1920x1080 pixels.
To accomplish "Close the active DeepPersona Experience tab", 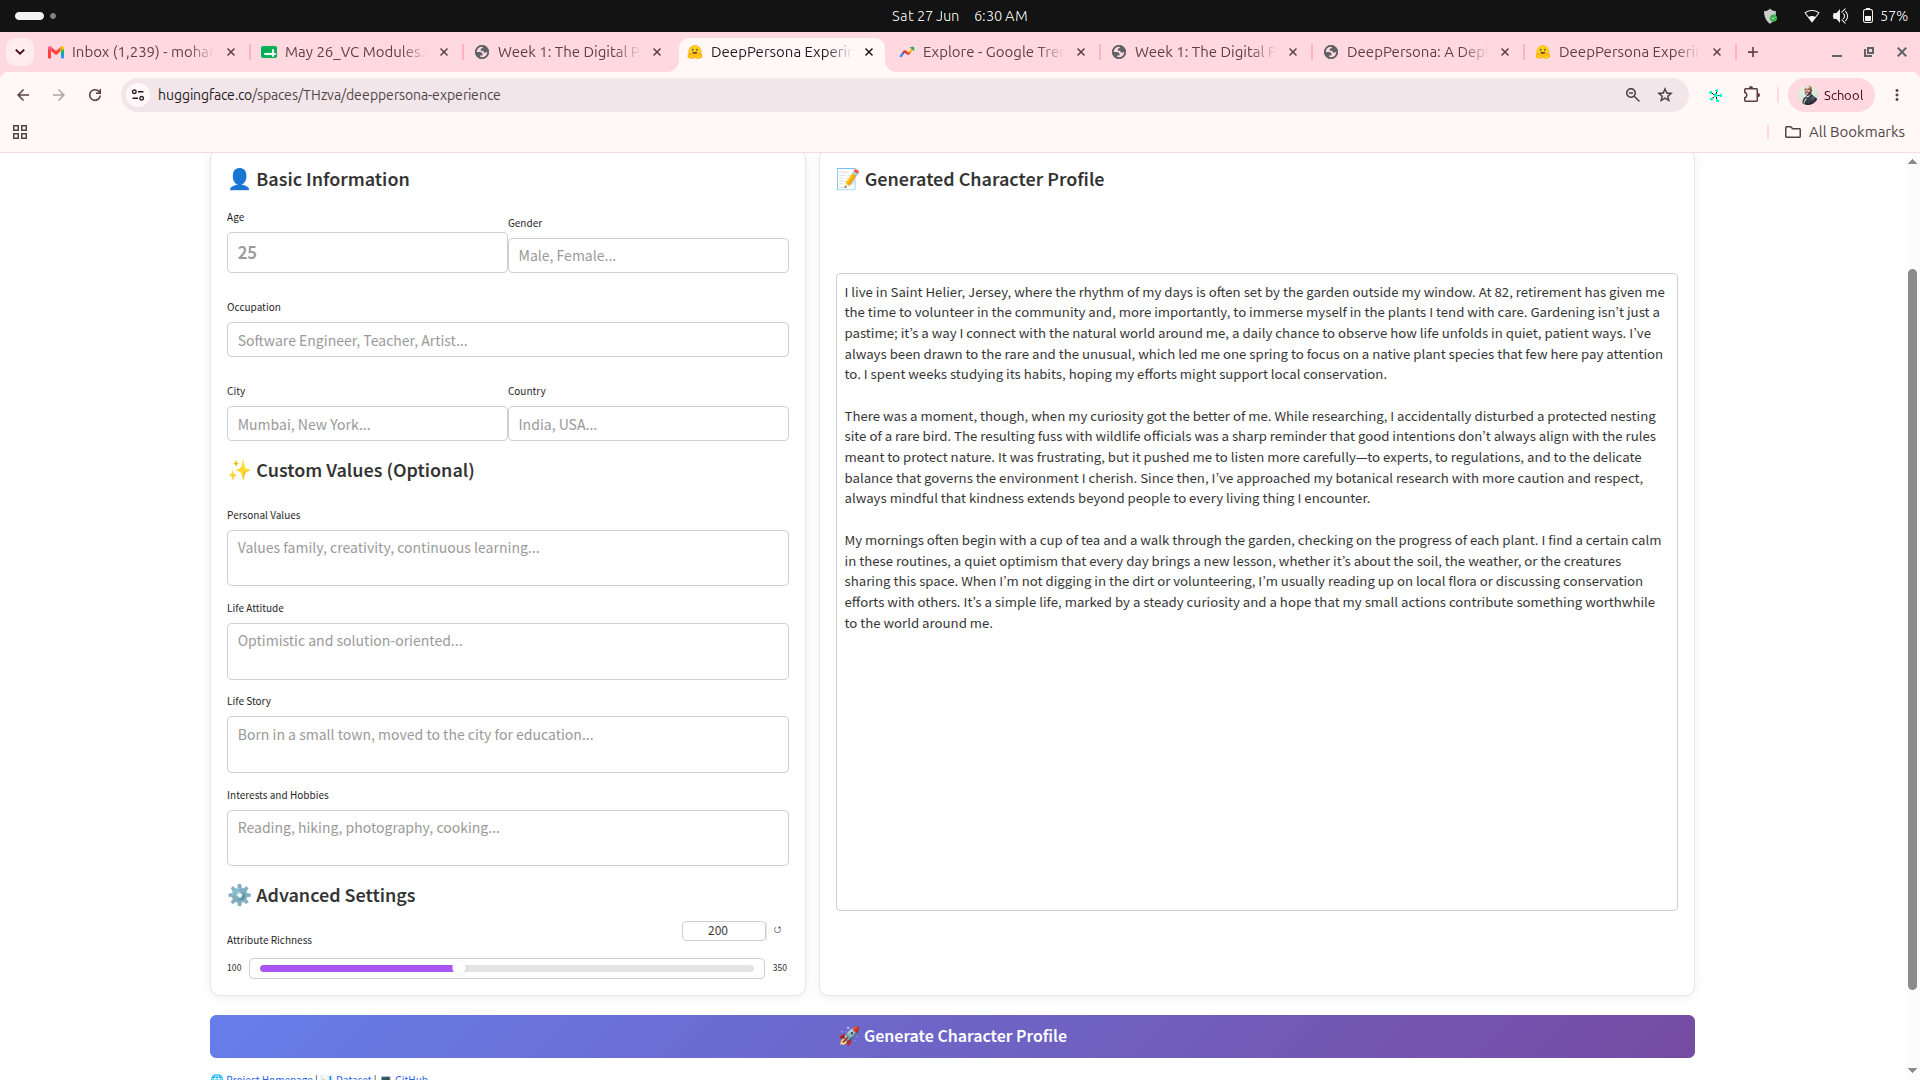I will [869, 52].
